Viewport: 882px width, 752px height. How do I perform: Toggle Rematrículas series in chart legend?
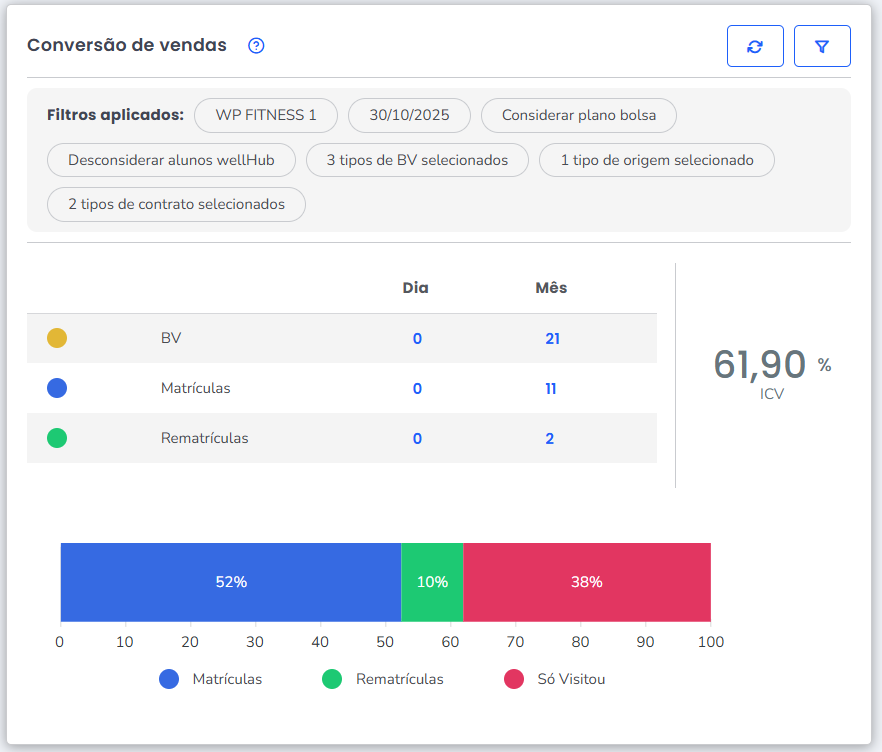click(x=382, y=679)
